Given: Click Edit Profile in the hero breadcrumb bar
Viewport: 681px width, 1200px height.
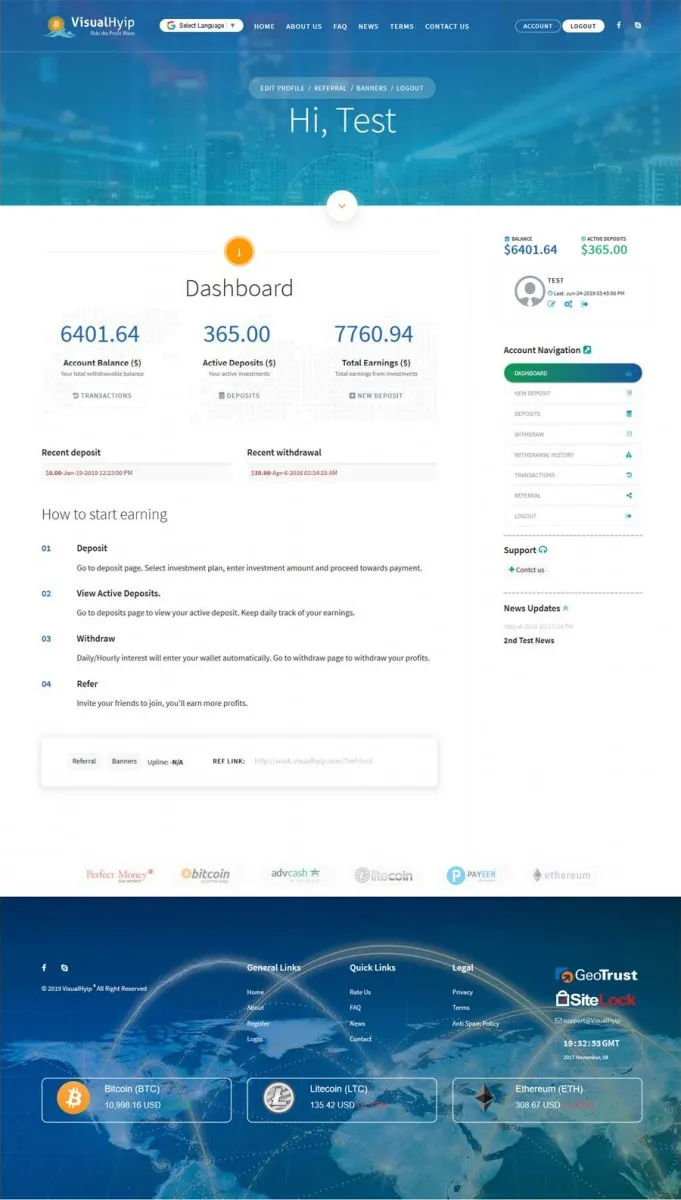Looking at the screenshot, I should pos(282,88).
